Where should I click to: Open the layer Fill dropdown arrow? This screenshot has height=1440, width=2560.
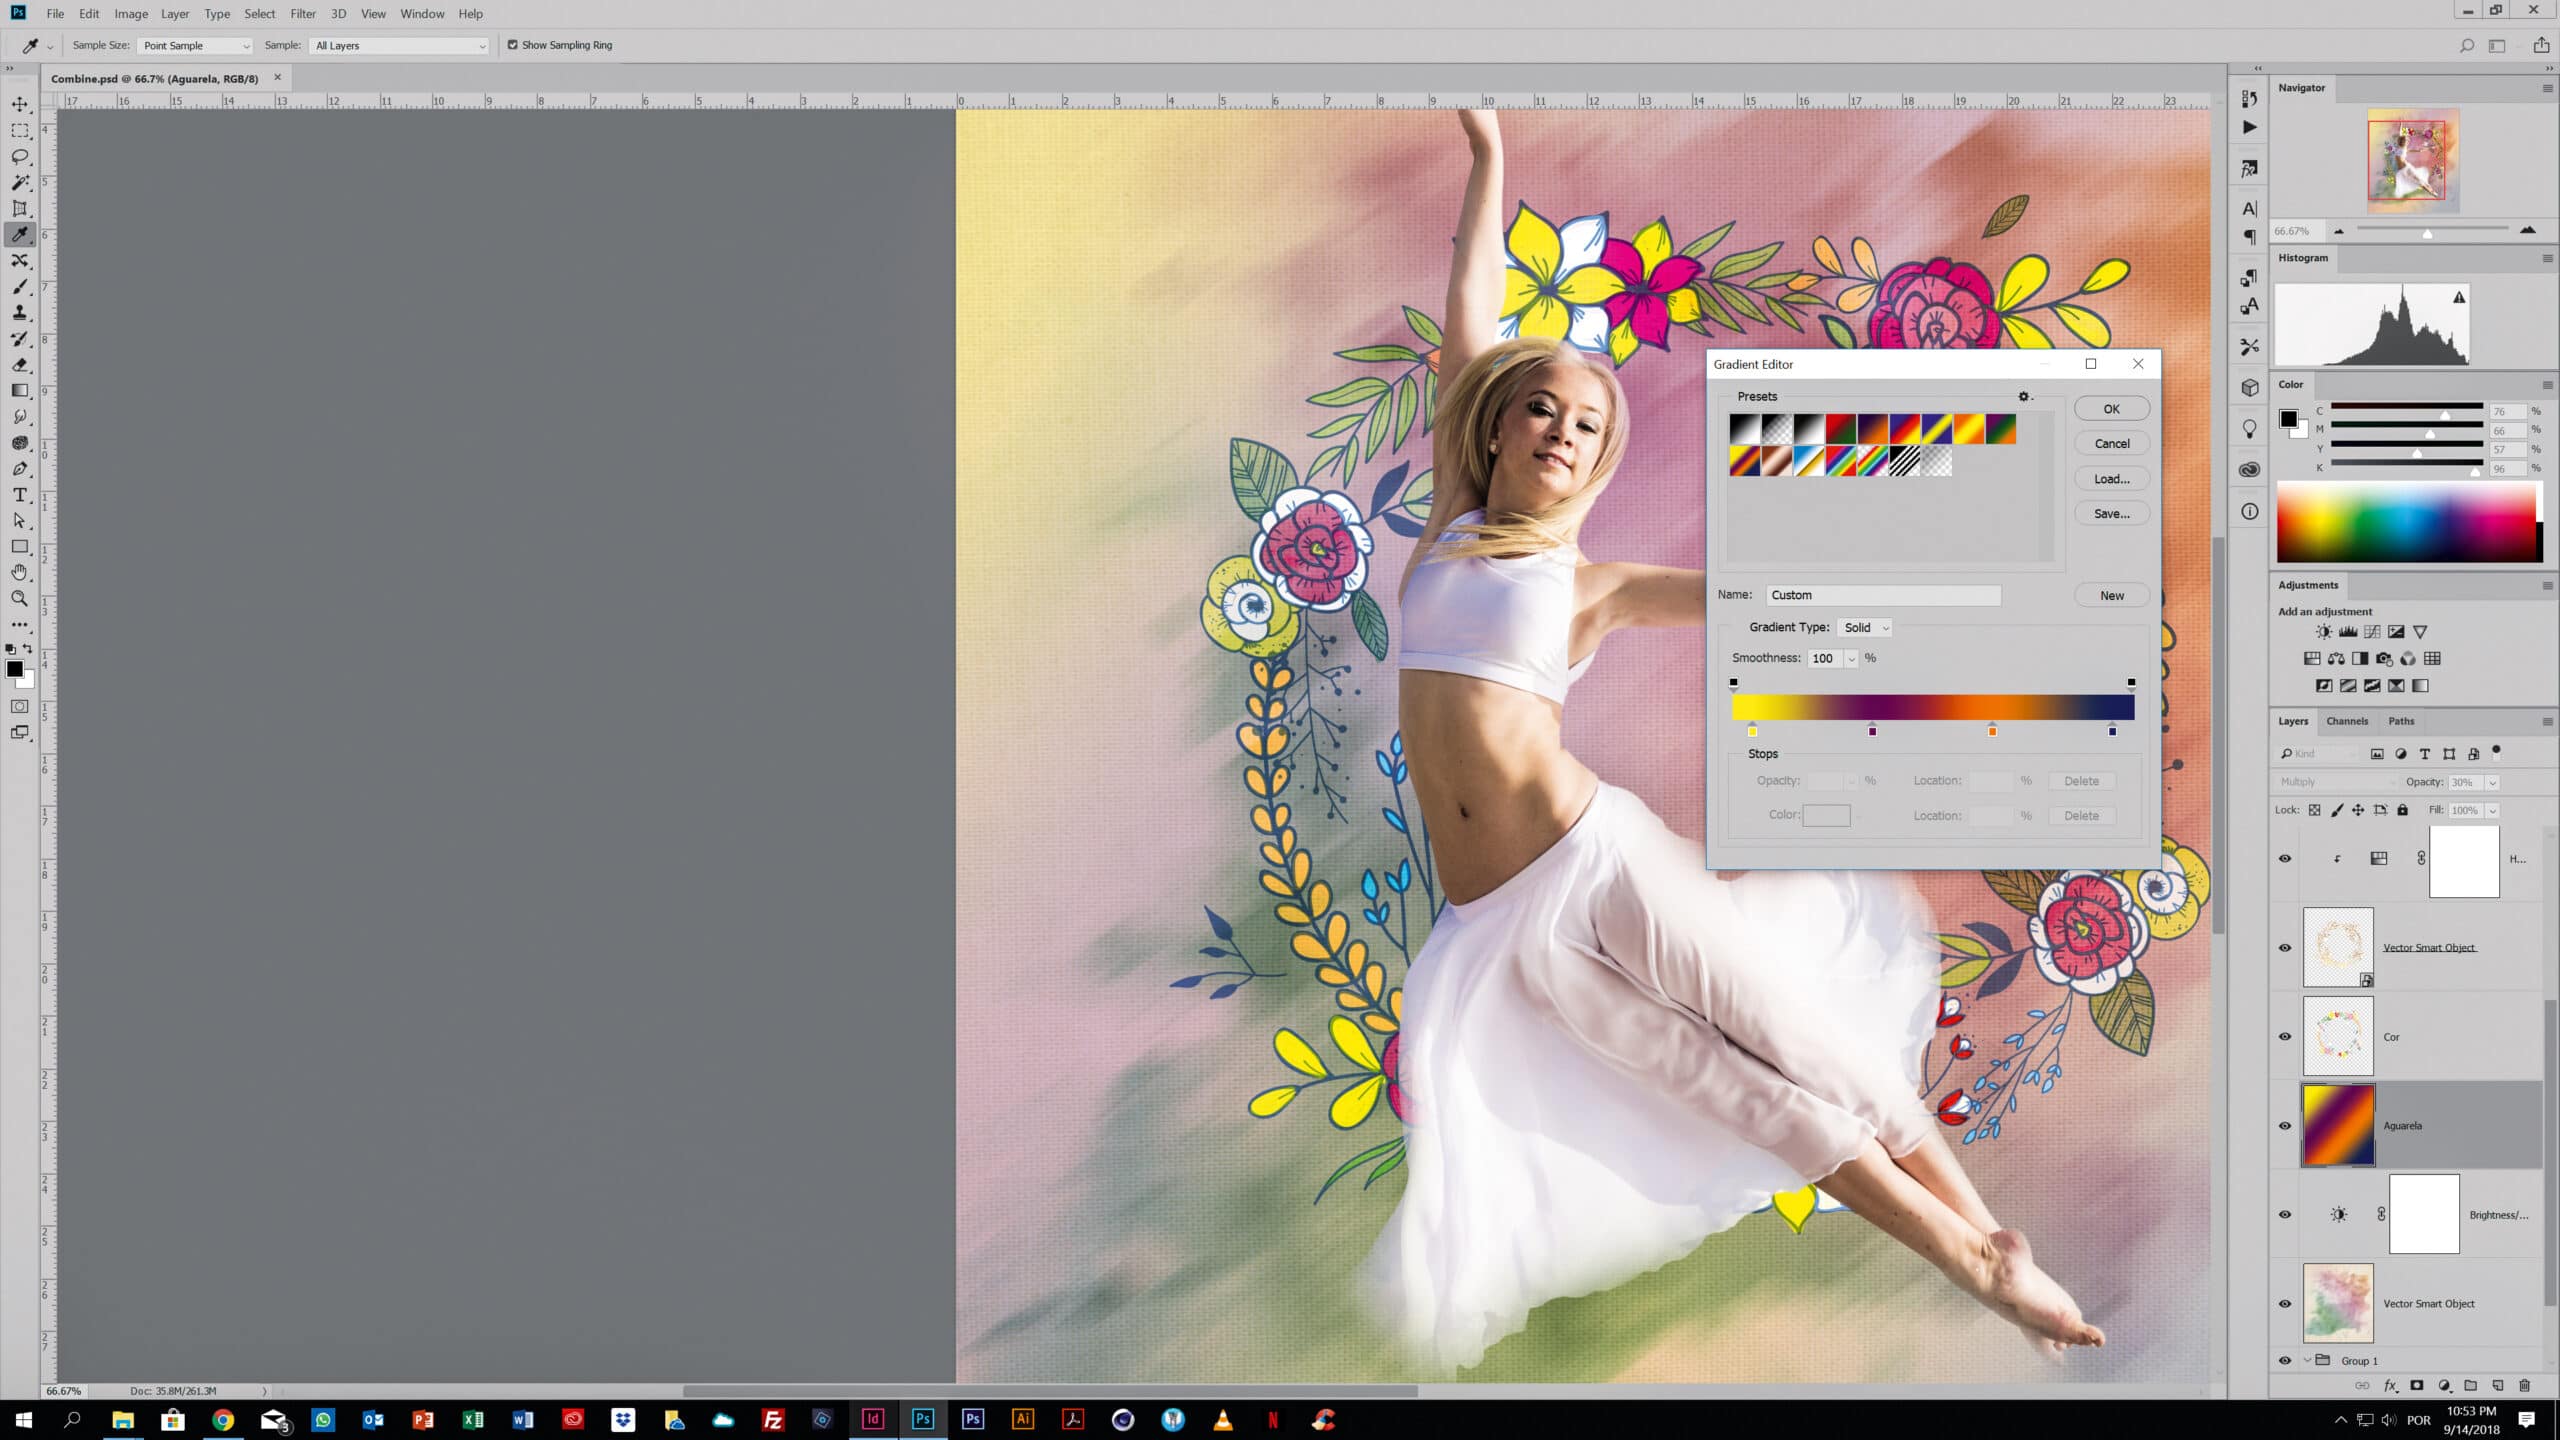pos(2493,810)
